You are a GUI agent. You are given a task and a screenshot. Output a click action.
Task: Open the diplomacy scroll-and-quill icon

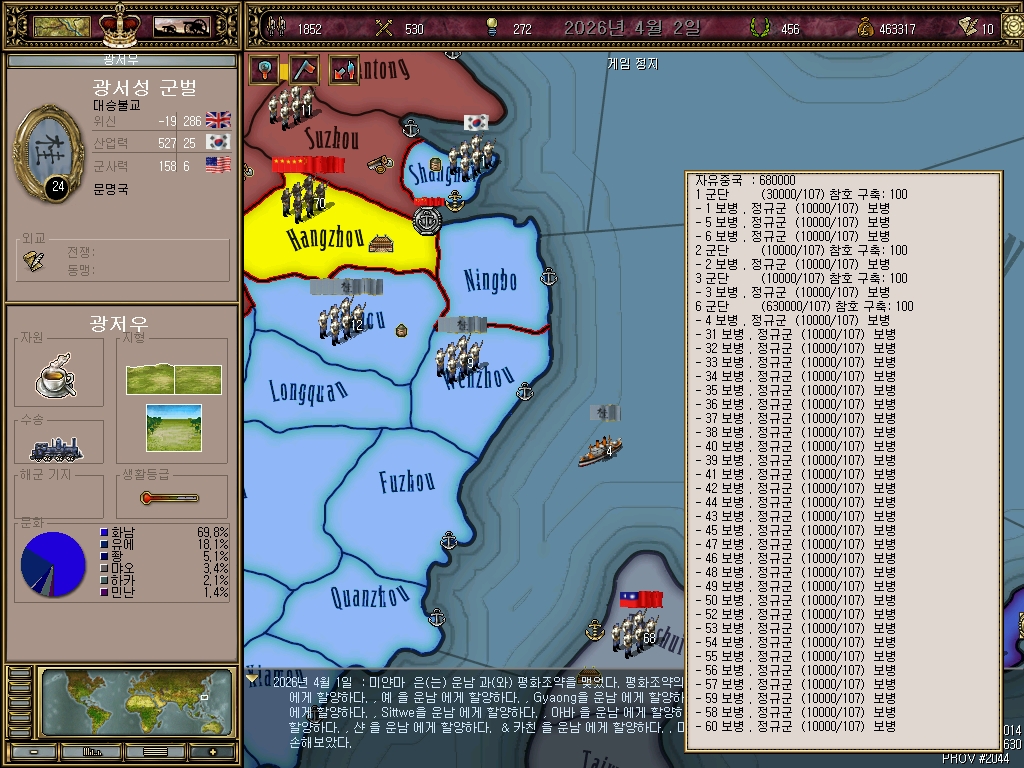34,261
